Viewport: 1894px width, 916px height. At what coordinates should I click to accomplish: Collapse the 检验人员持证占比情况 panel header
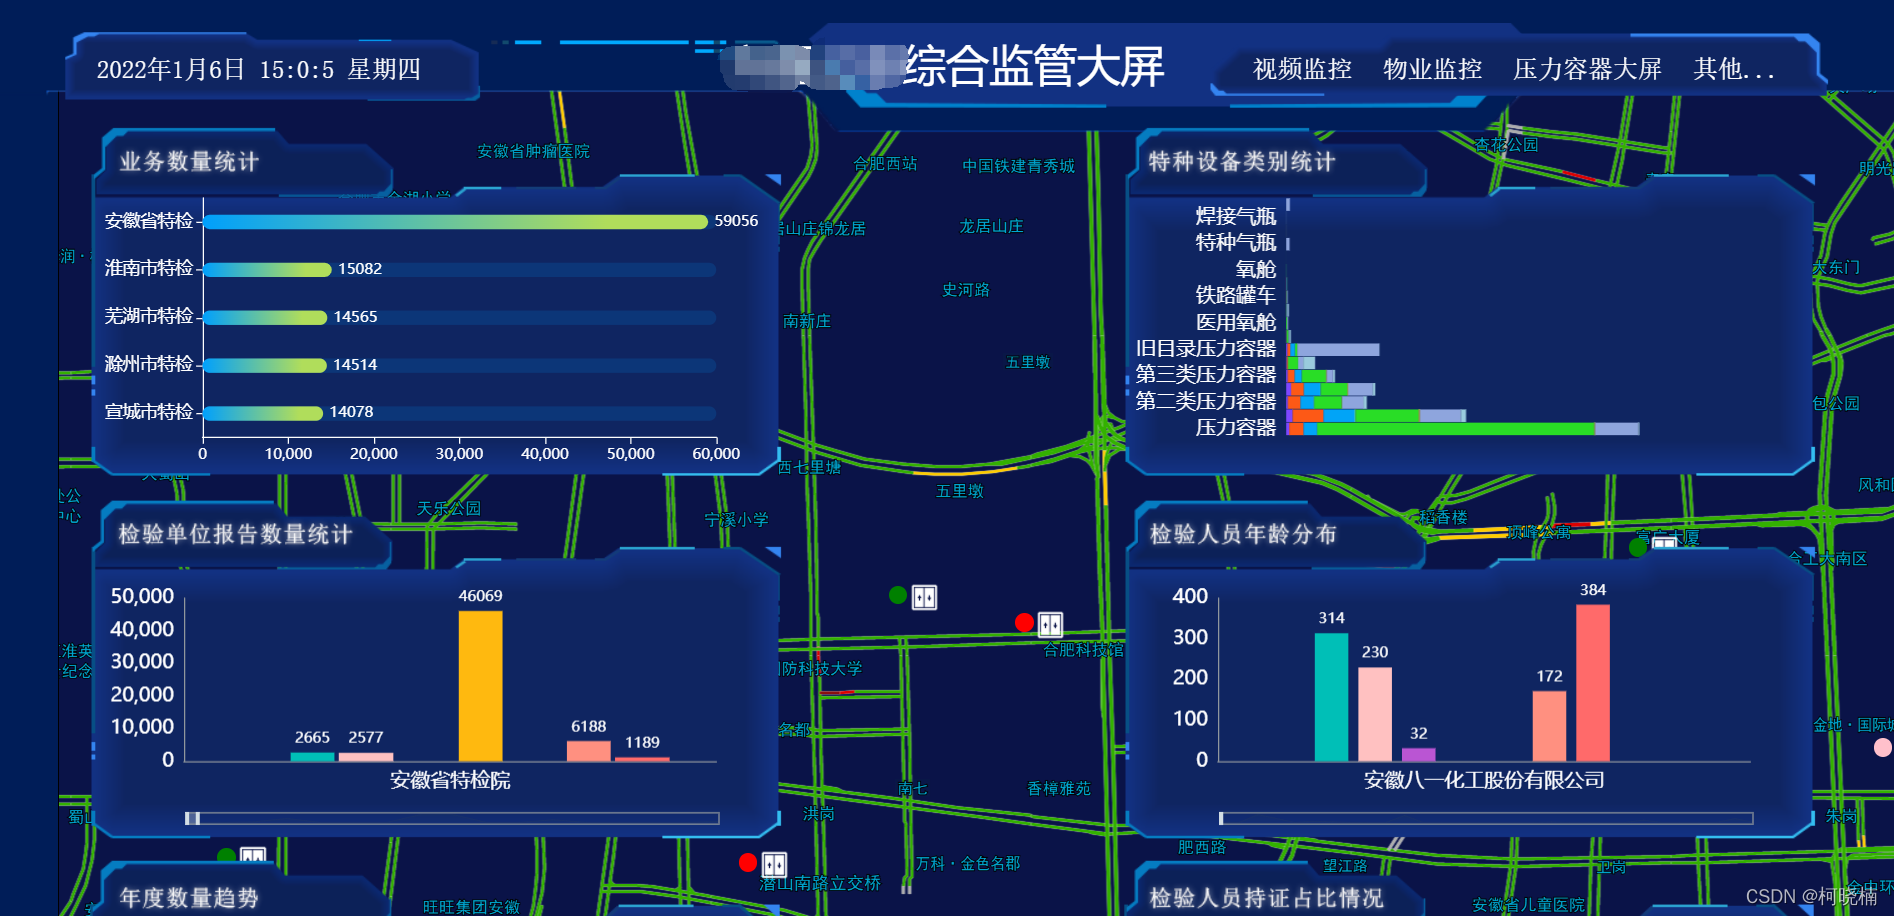(1266, 898)
